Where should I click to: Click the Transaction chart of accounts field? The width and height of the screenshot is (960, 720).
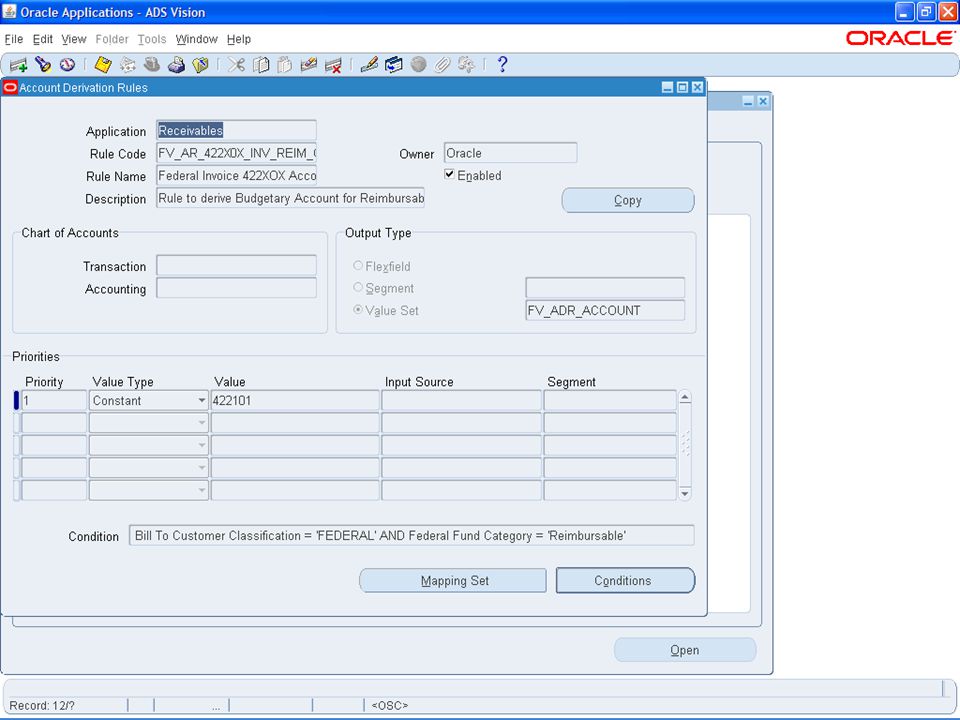[x=236, y=266]
